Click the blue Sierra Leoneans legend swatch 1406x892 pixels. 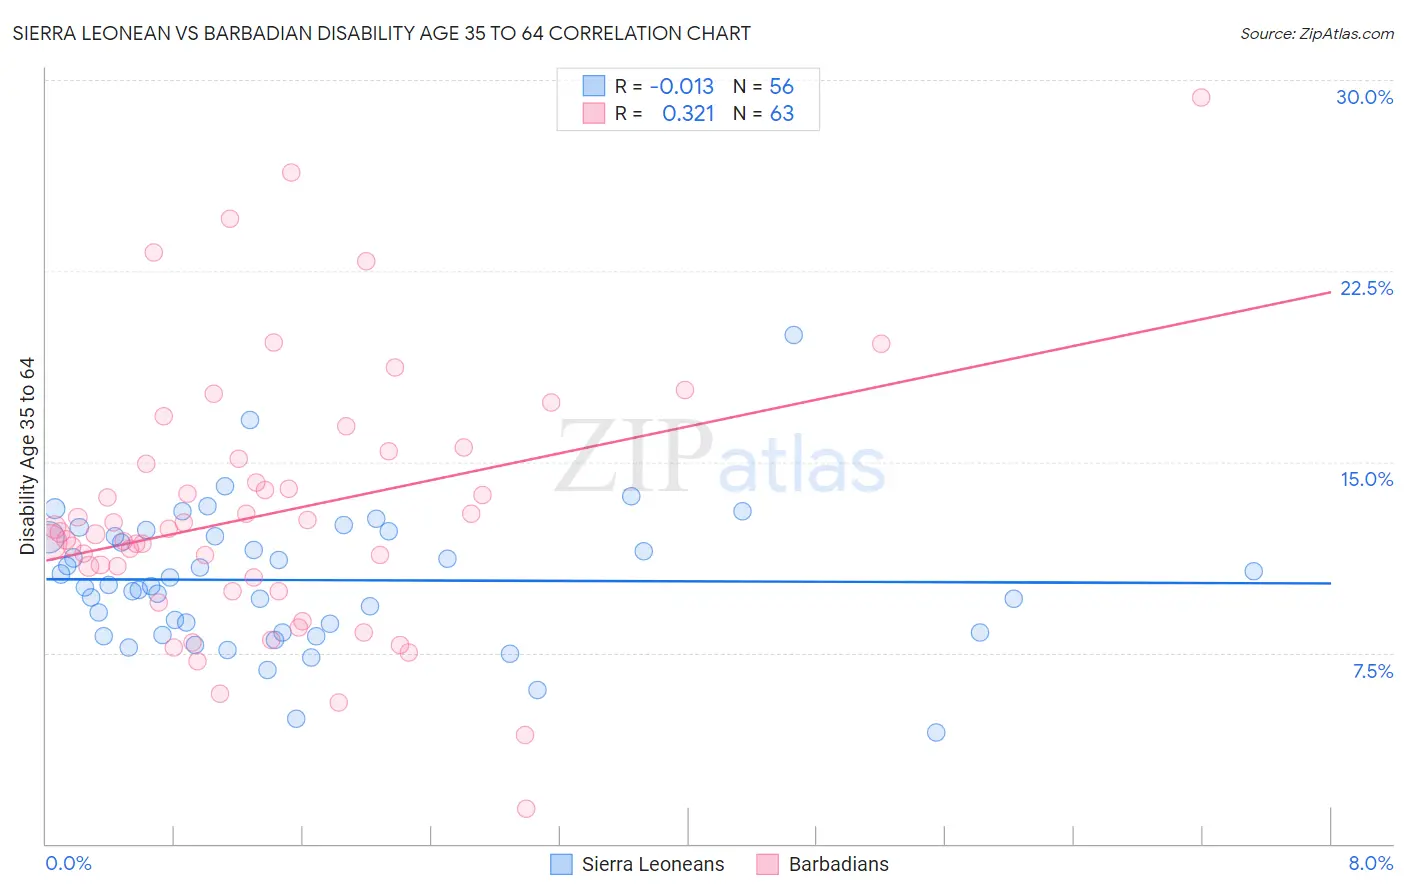(x=562, y=864)
